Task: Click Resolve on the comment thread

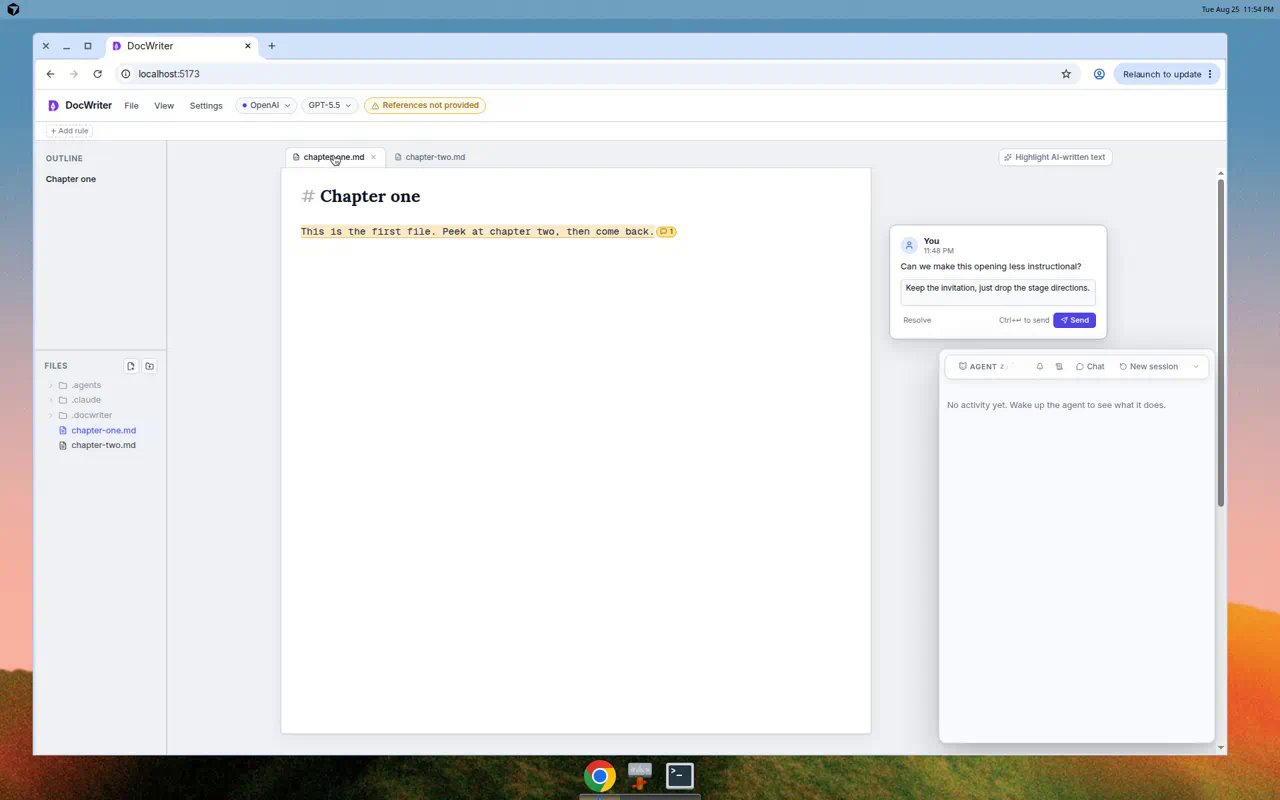Action: click(917, 320)
